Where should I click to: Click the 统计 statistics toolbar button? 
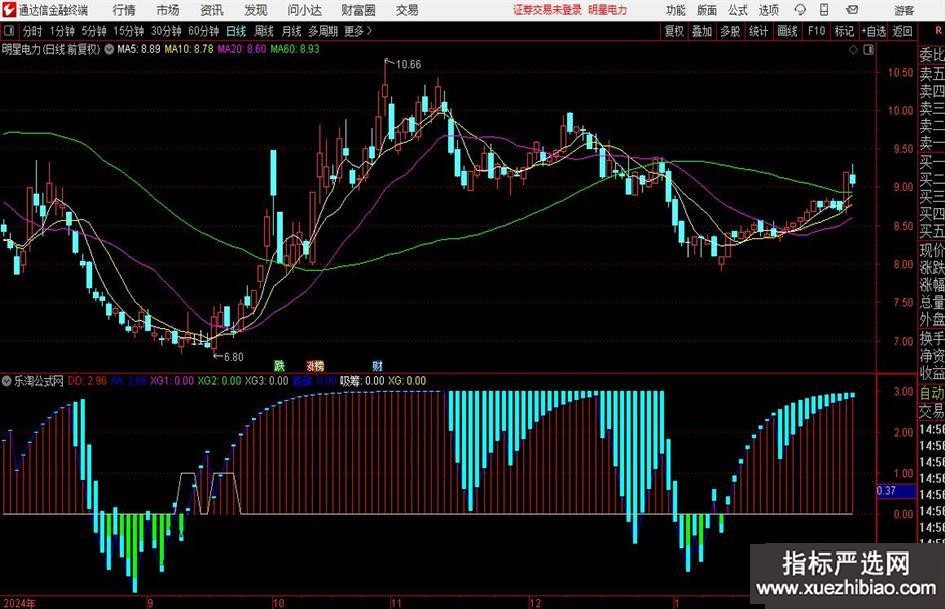[758, 31]
